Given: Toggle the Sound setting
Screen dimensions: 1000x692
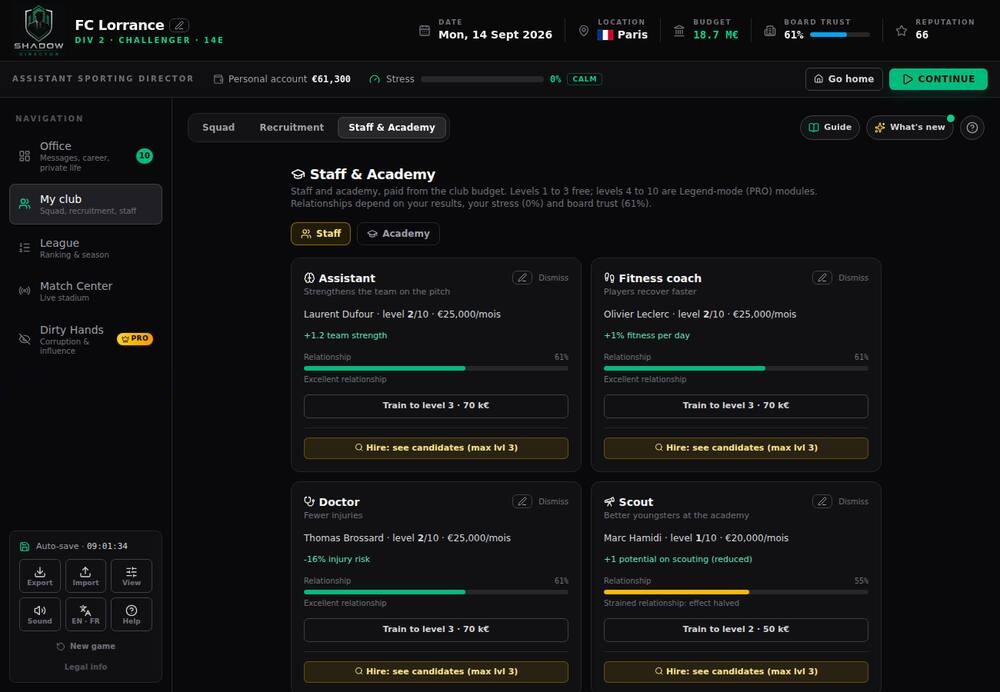Looking at the screenshot, I should click(40, 614).
